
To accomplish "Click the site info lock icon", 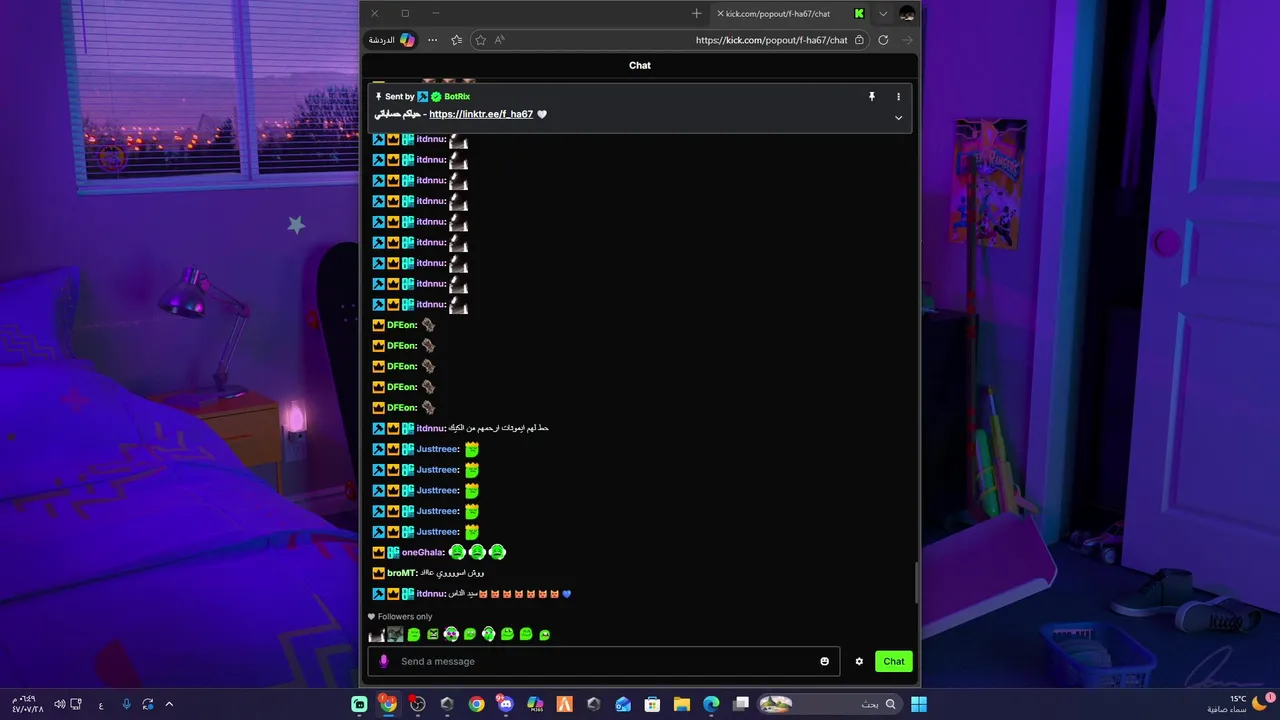I will click(x=859, y=40).
